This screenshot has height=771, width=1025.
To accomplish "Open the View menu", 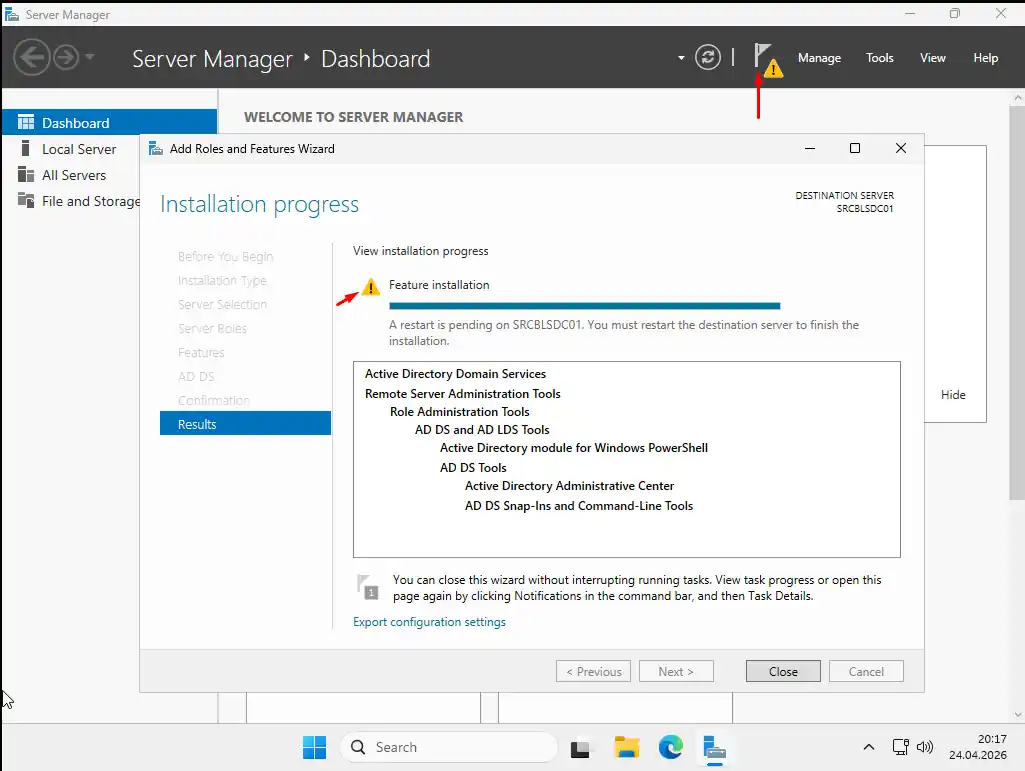I will point(932,58).
